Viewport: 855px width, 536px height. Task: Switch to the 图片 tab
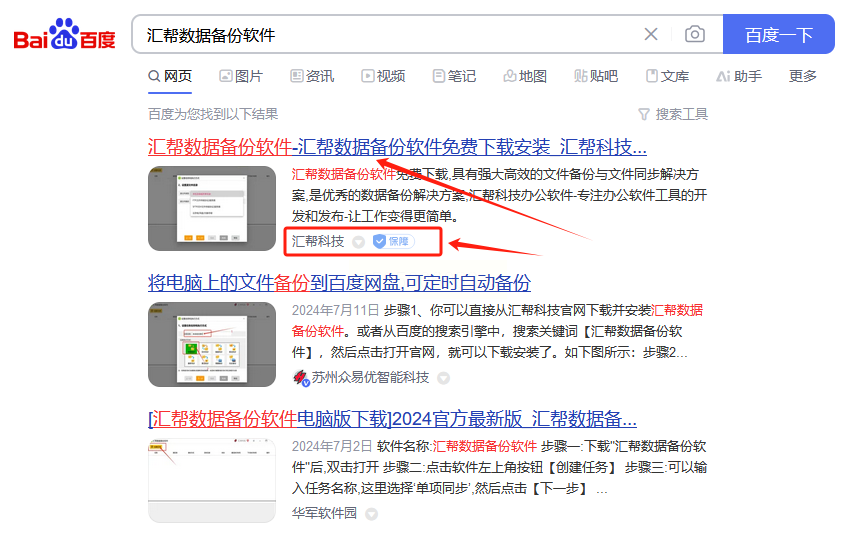(x=241, y=76)
